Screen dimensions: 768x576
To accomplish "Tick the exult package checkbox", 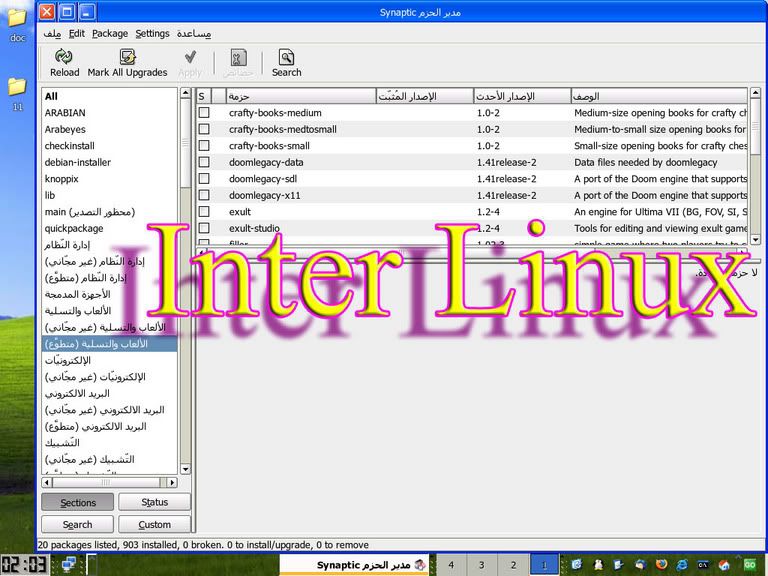I will [x=204, y=212].
